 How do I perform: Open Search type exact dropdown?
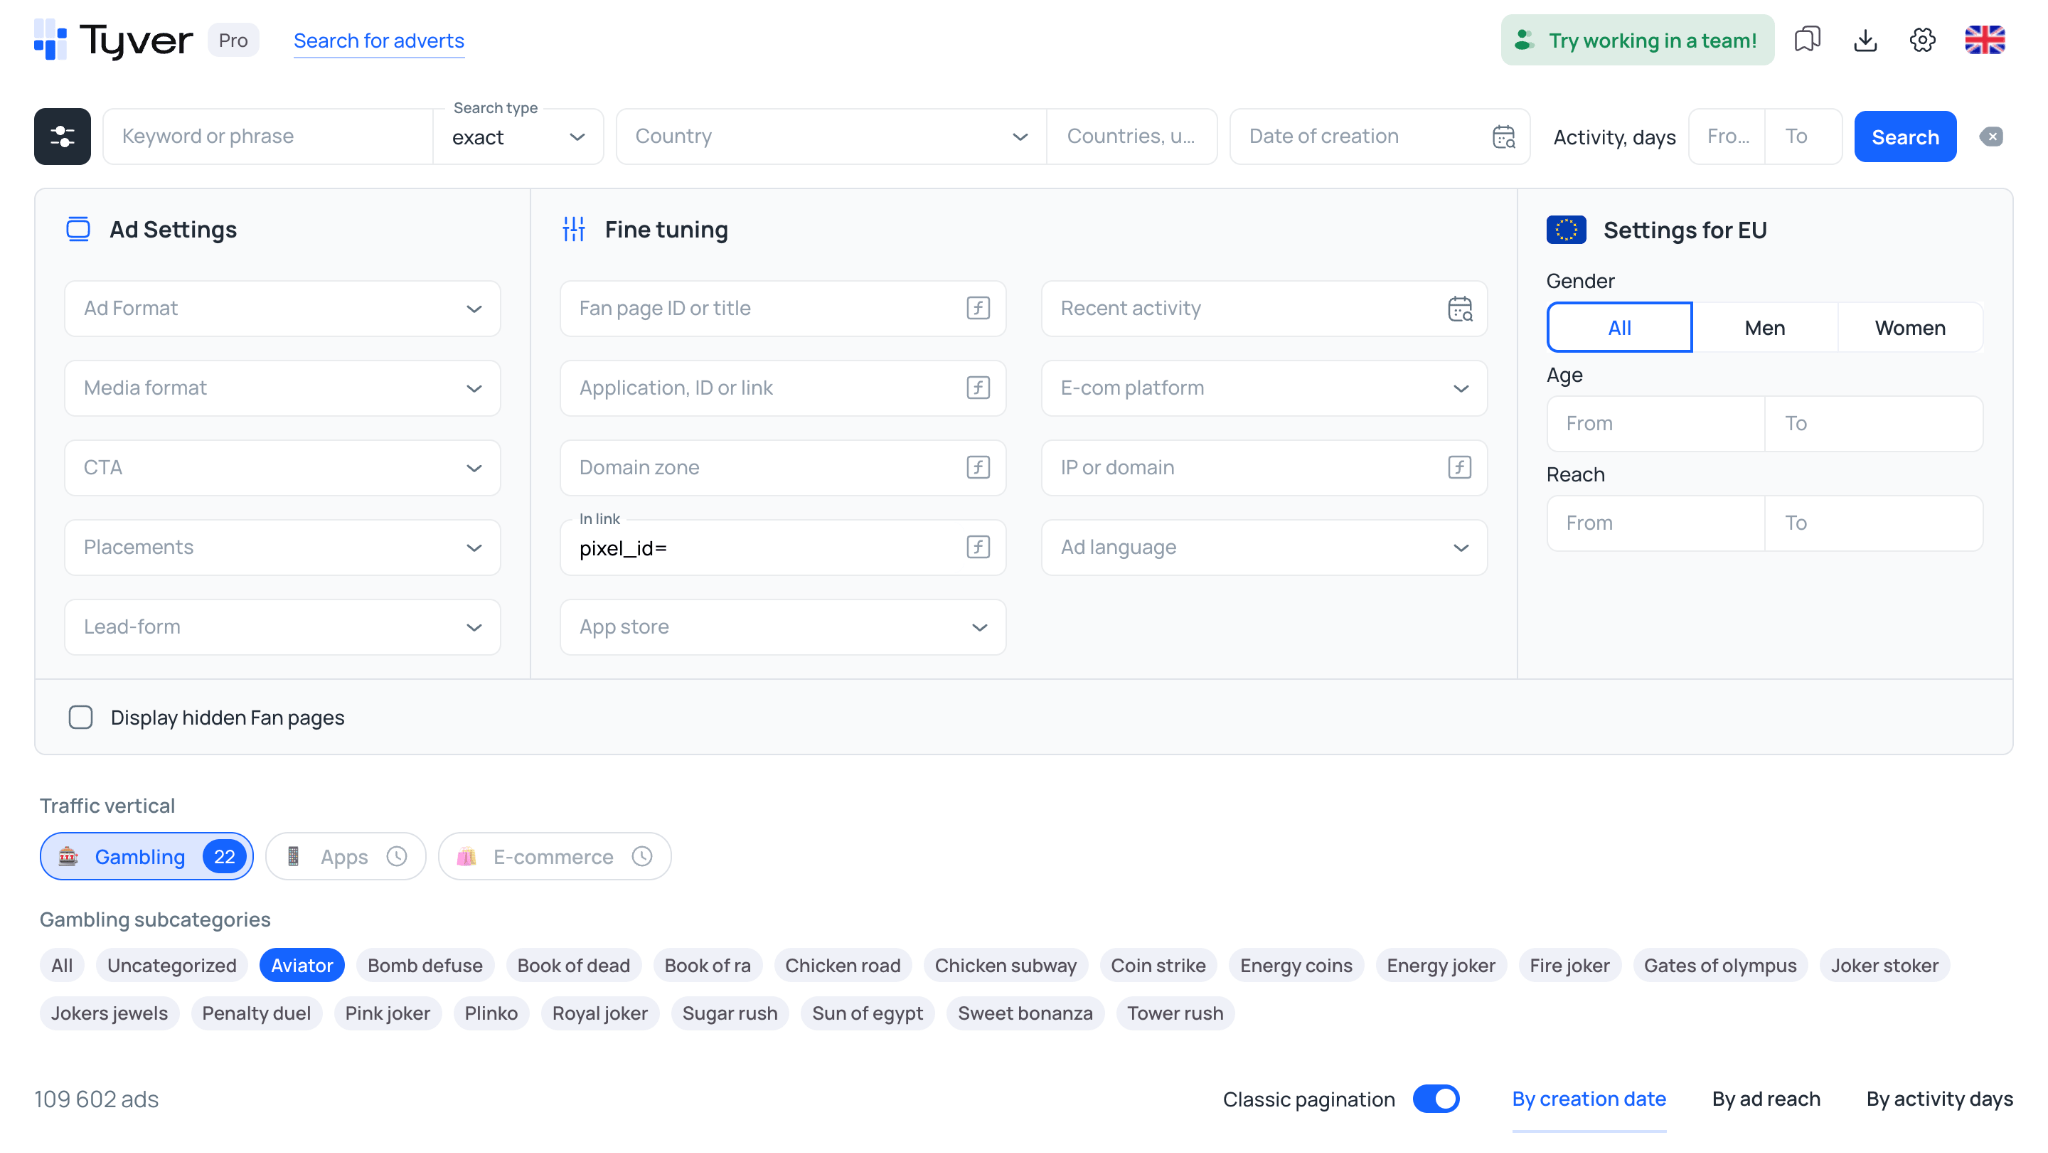[x=518, y=137]
